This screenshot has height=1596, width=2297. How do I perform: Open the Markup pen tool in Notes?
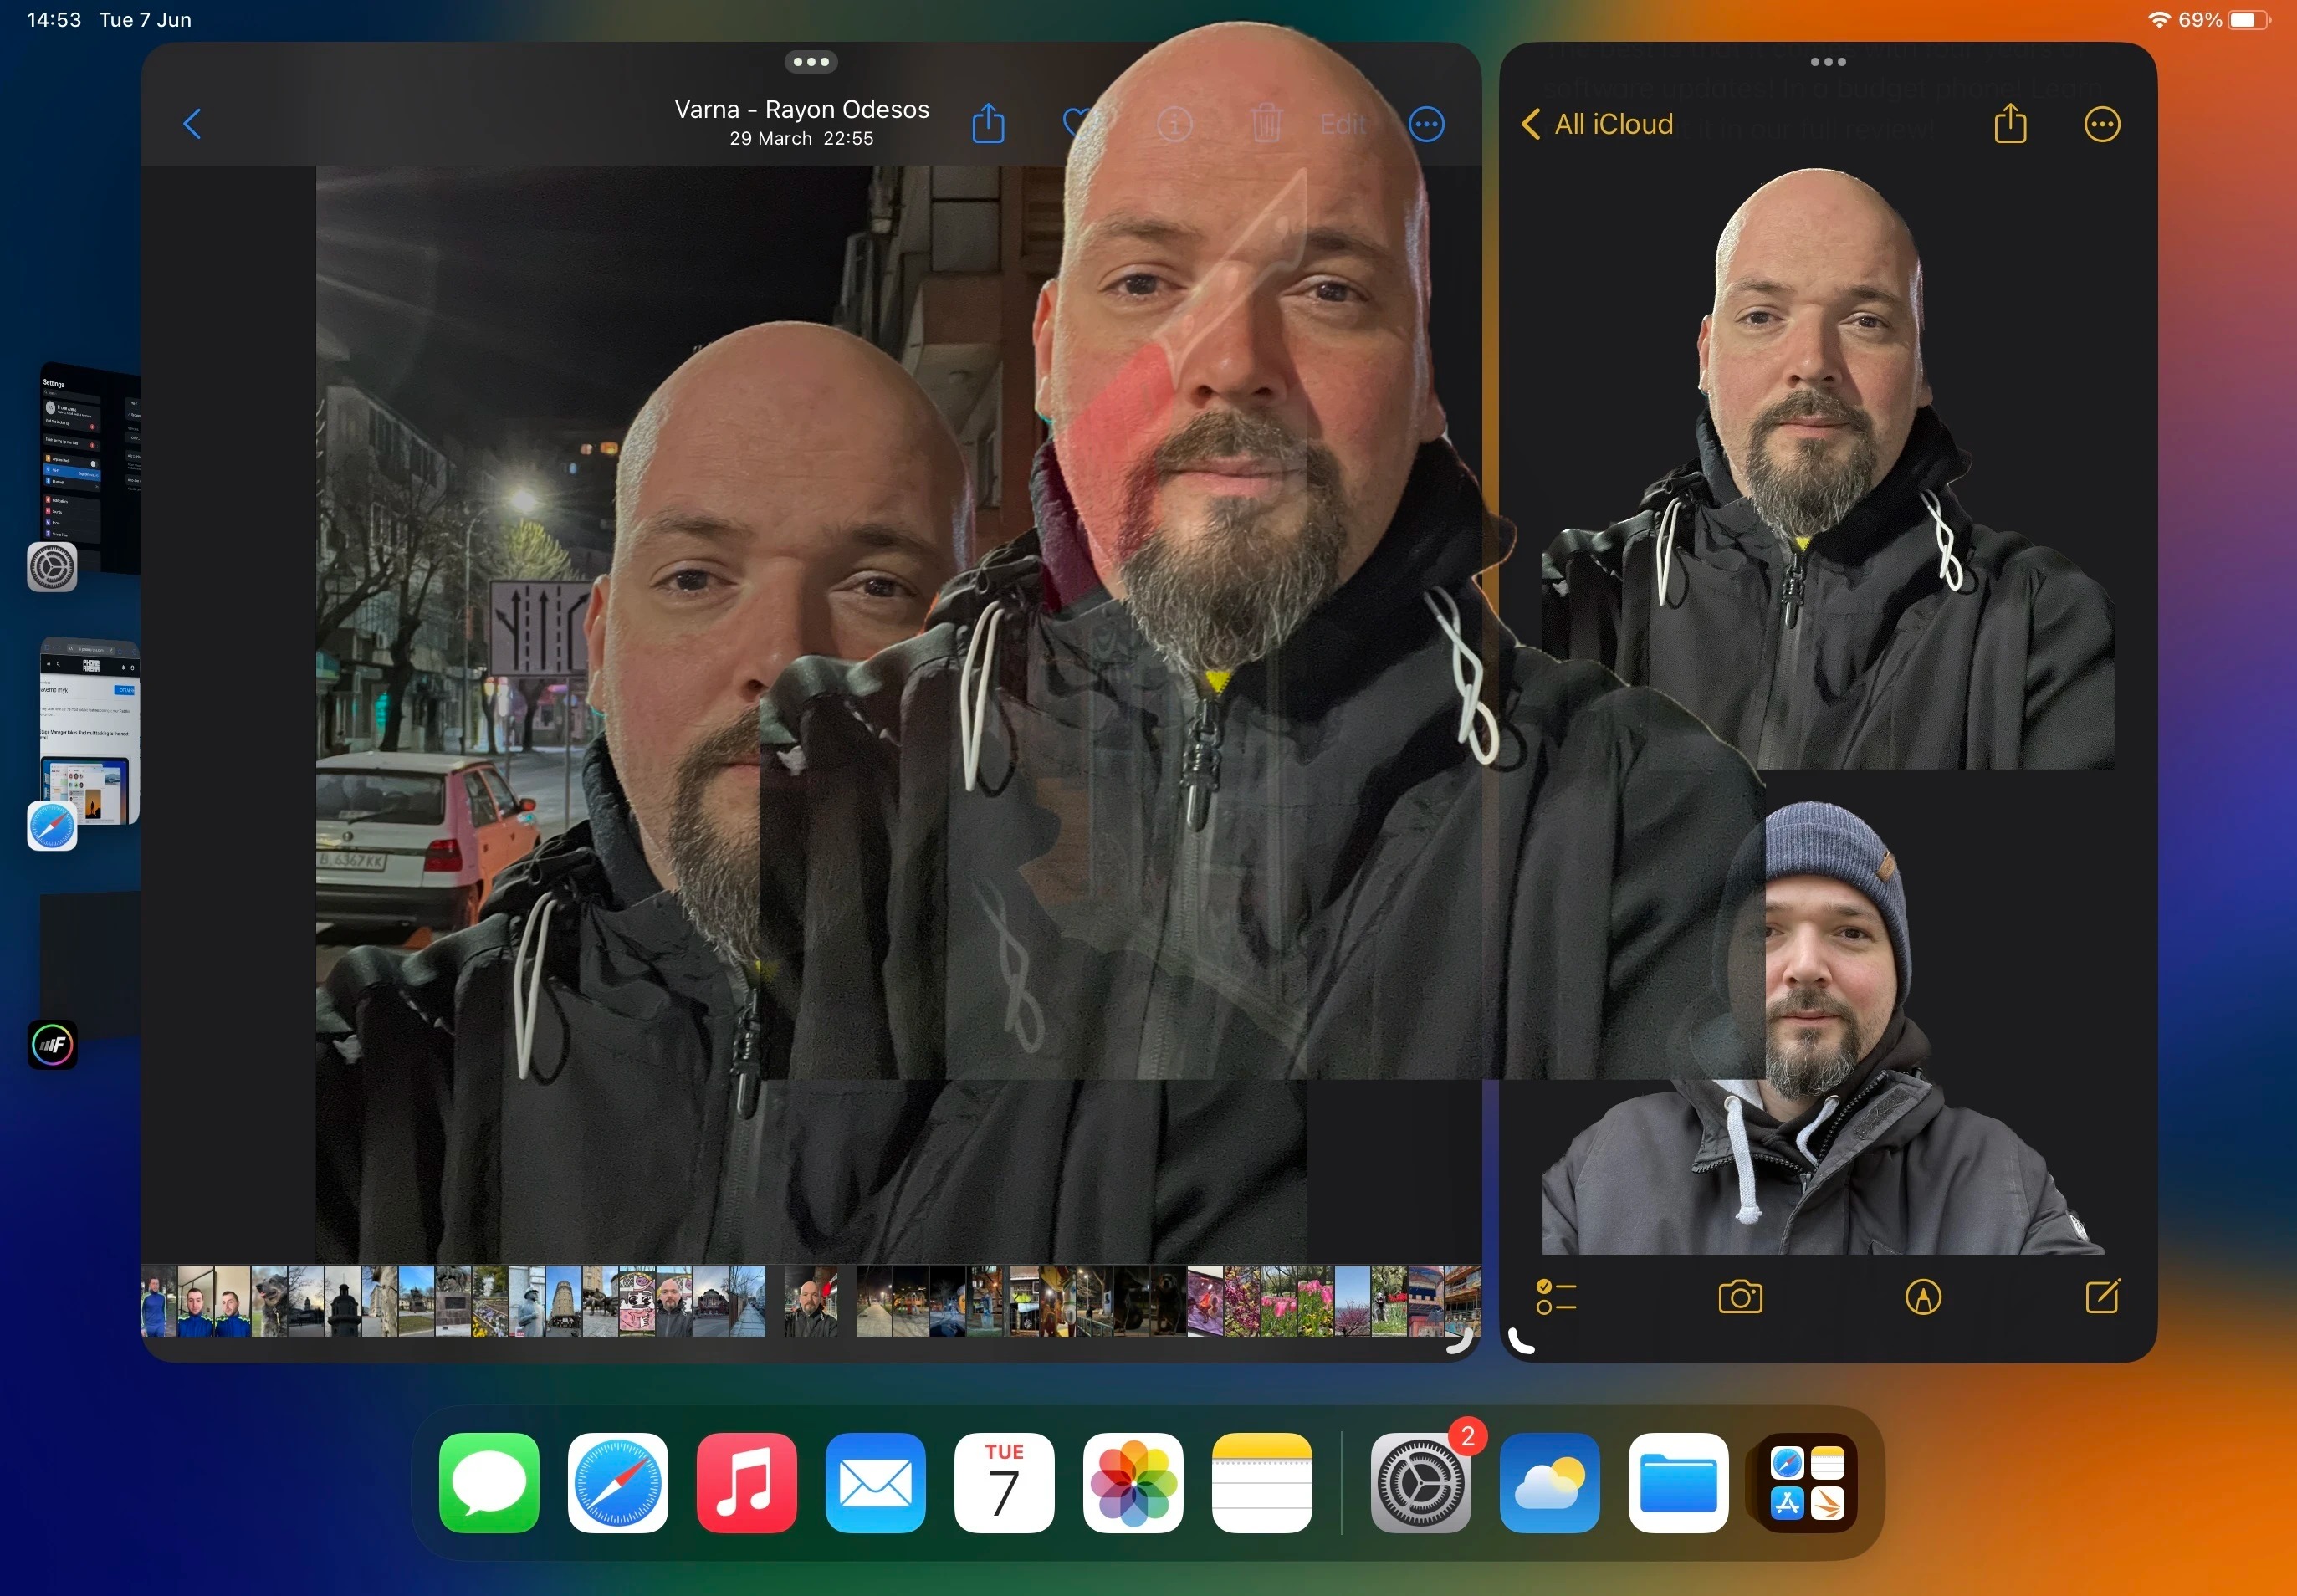click(x=1922, y=1297)
